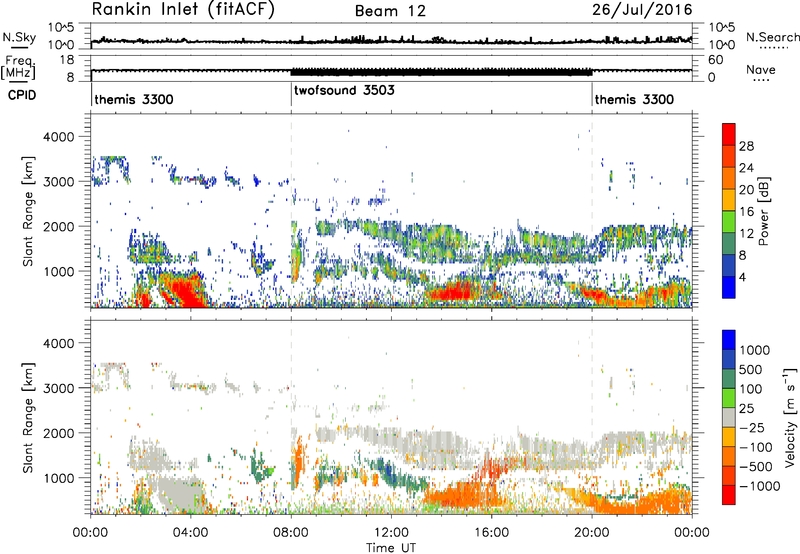Click the thick black twofsound frequency band
Viewport: 800px width, 554px height.
click(x=441, y=72)
